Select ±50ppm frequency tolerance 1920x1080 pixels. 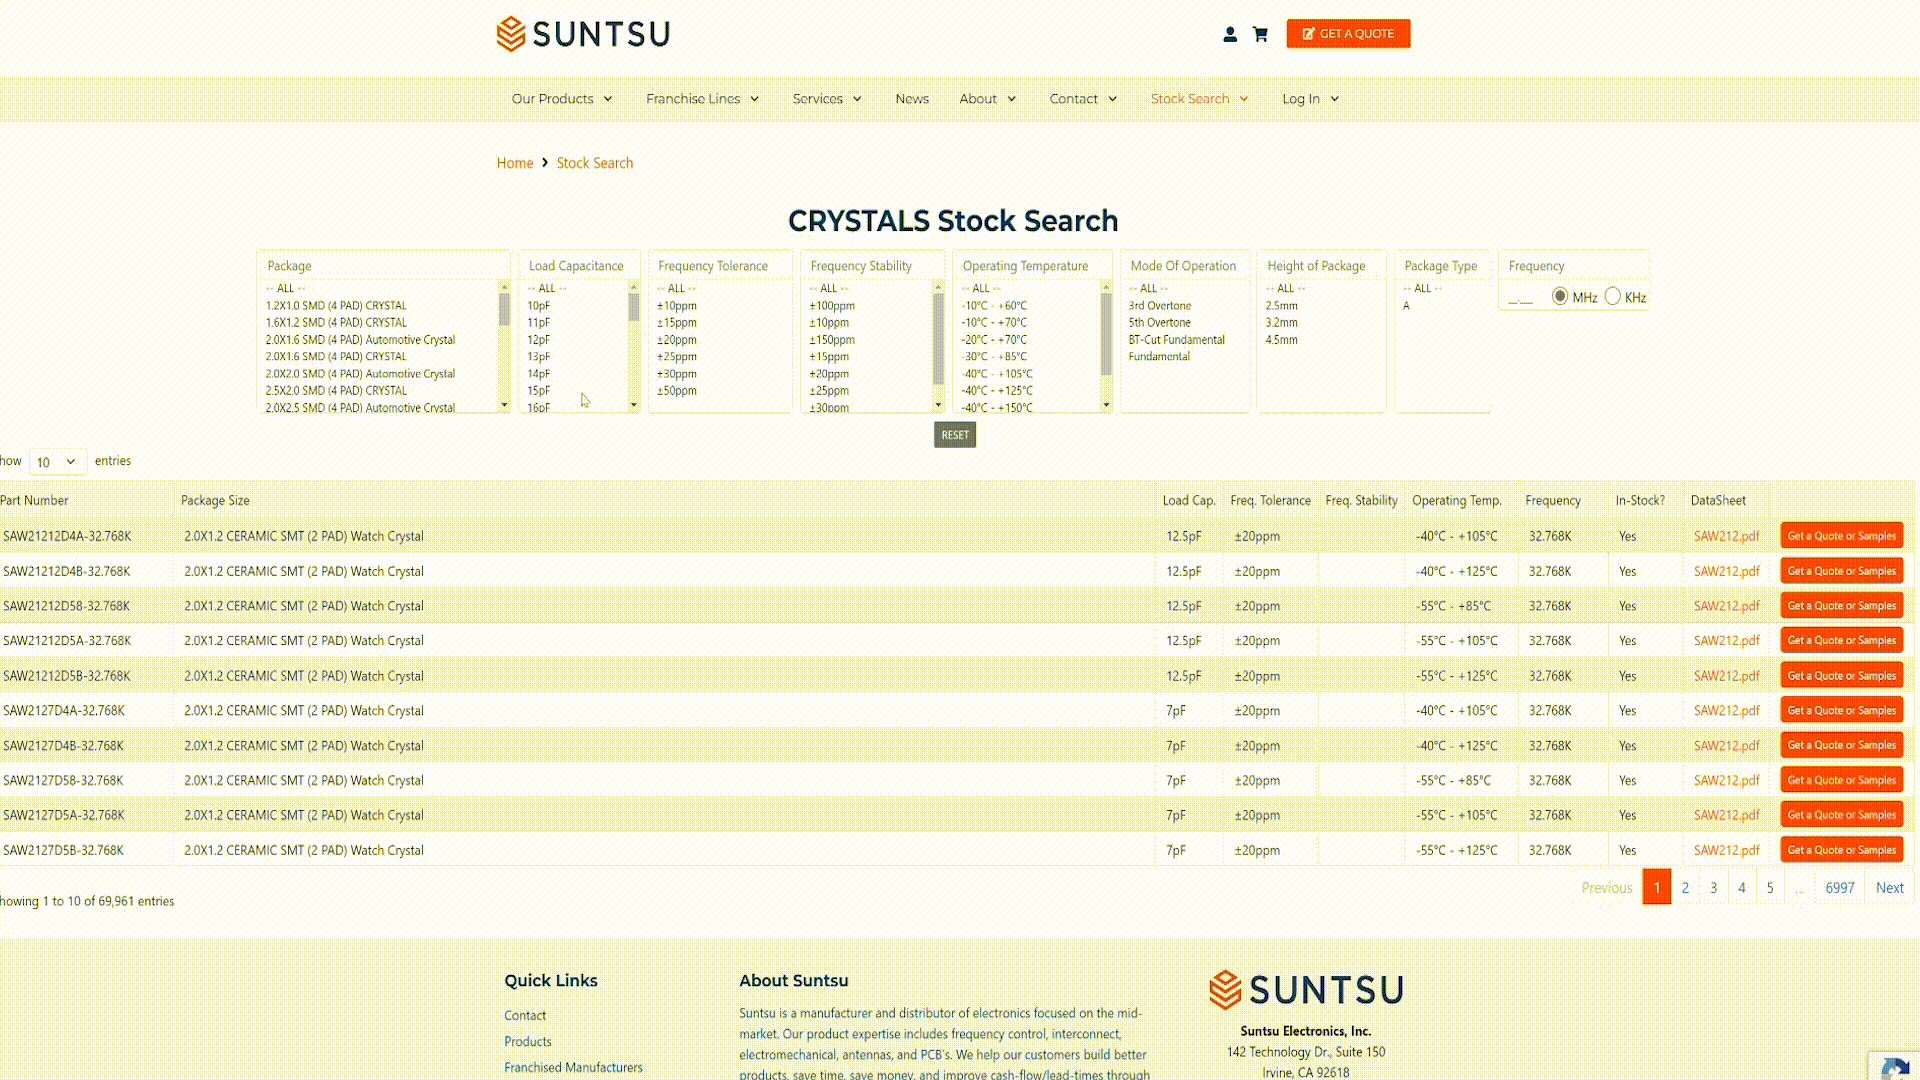(x=677, y=391)
